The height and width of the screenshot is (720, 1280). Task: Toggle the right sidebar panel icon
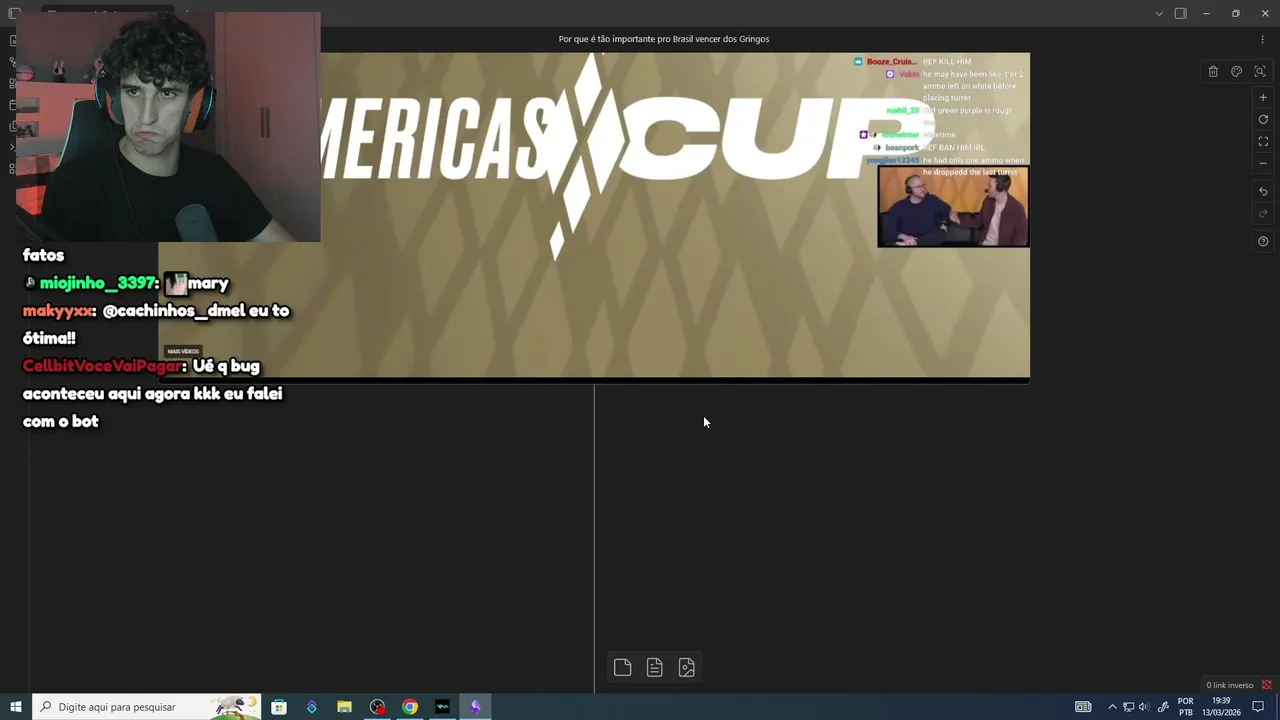(x=1181, y=13)
